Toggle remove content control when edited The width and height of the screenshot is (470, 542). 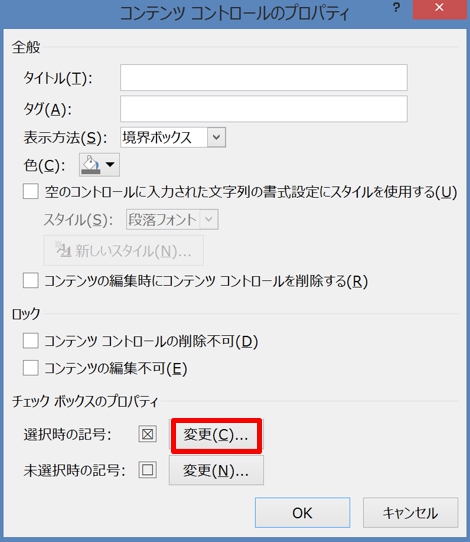pyautogui.click(x=31, y=280)
